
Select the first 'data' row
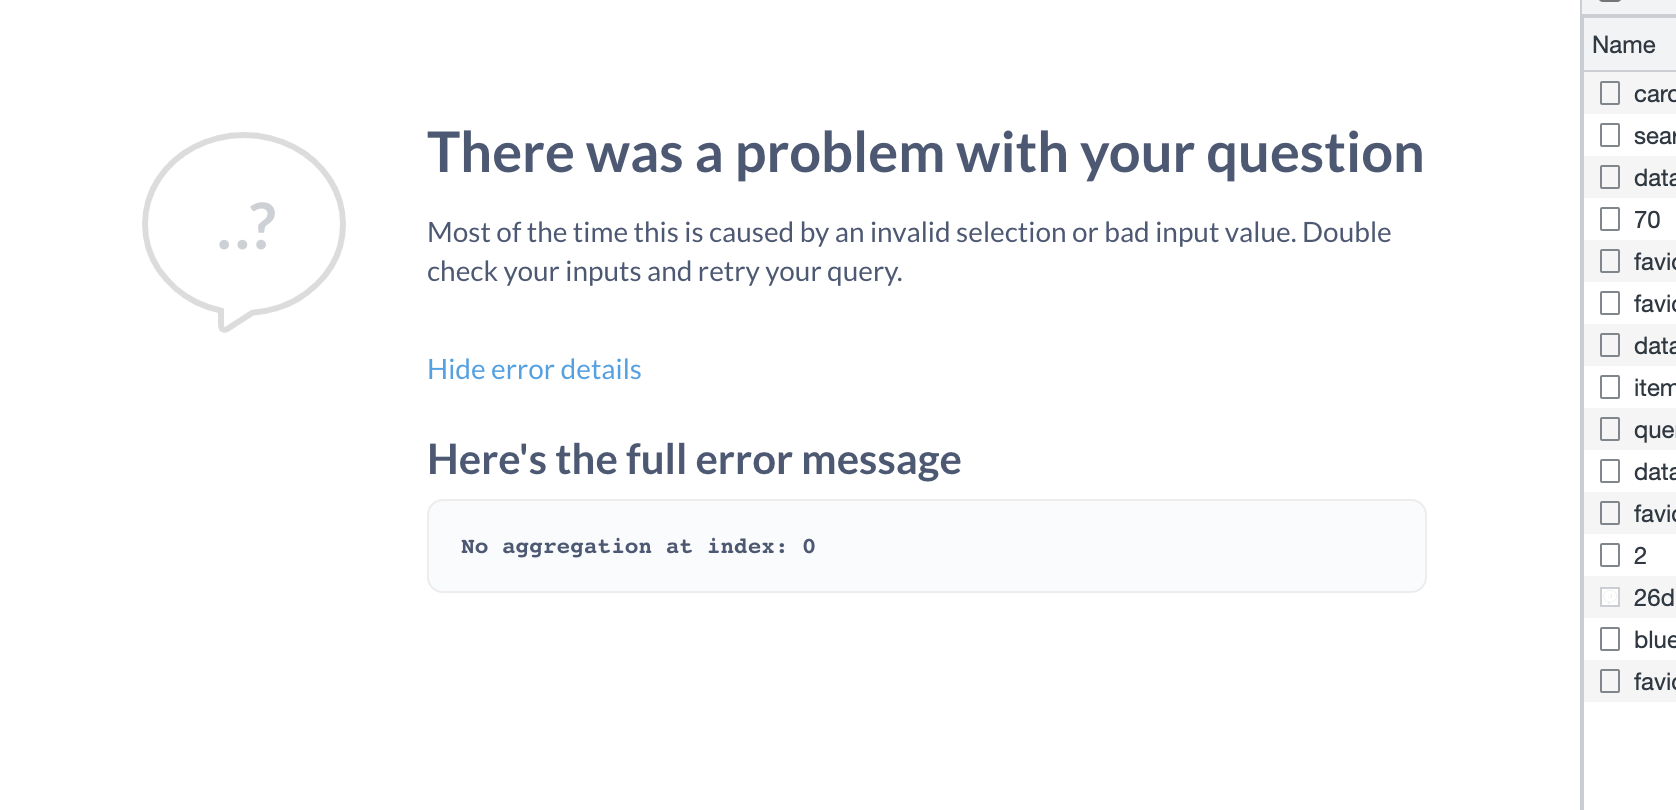pos(1648,177)
